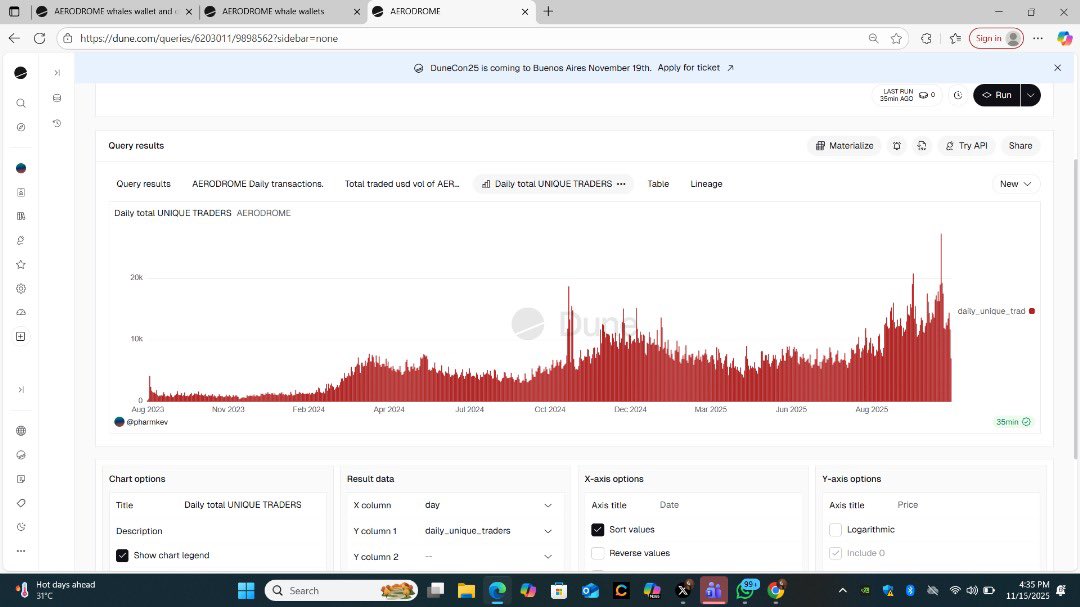Open the Dune home logo
The image size is (1080, 607).
[21, 73]
